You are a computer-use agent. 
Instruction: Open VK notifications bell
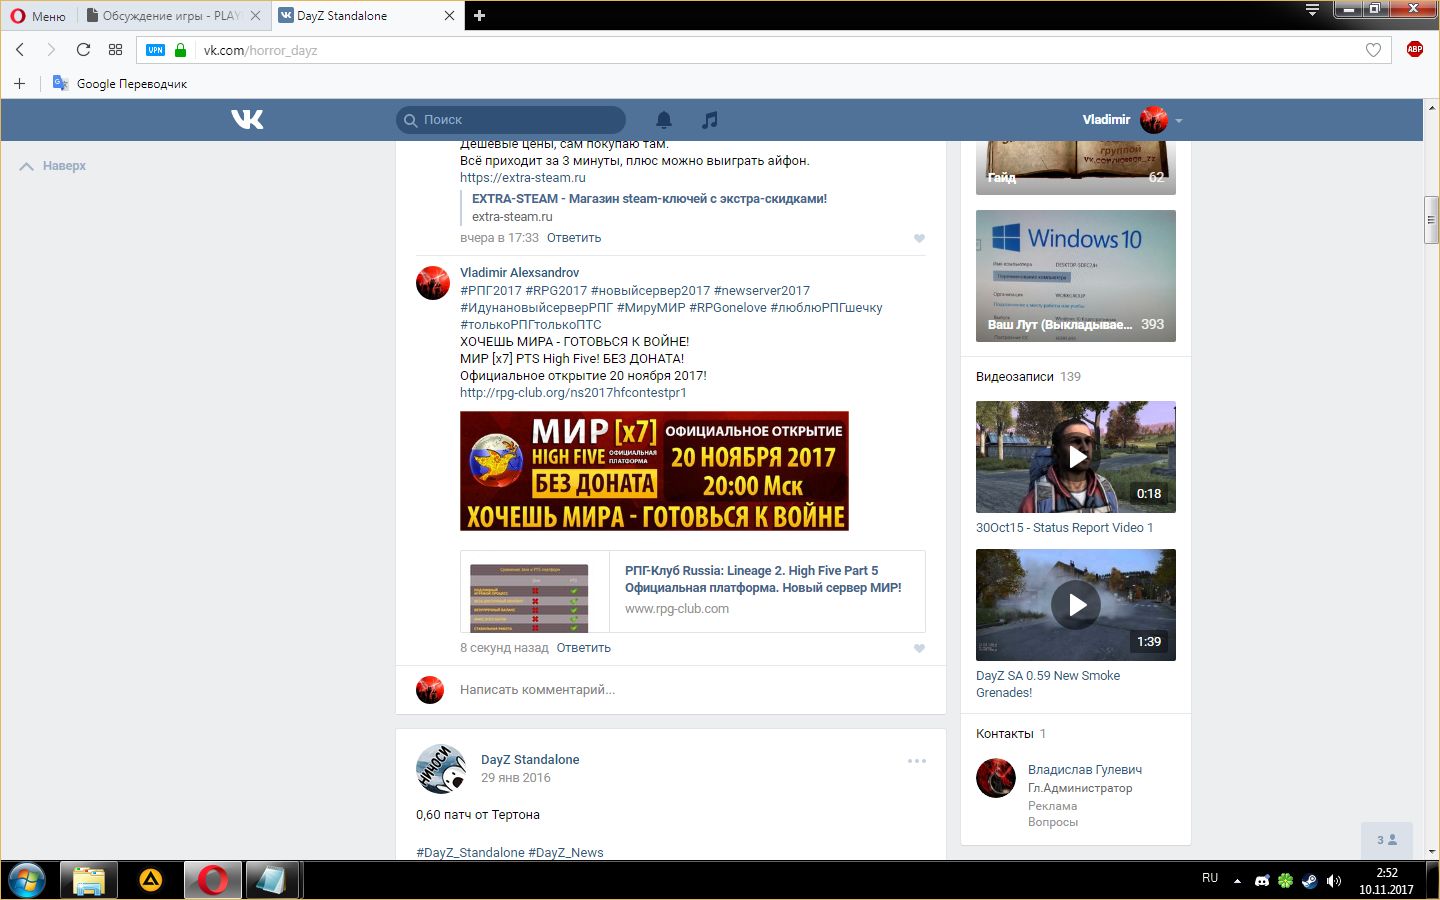tap(663, 120)
